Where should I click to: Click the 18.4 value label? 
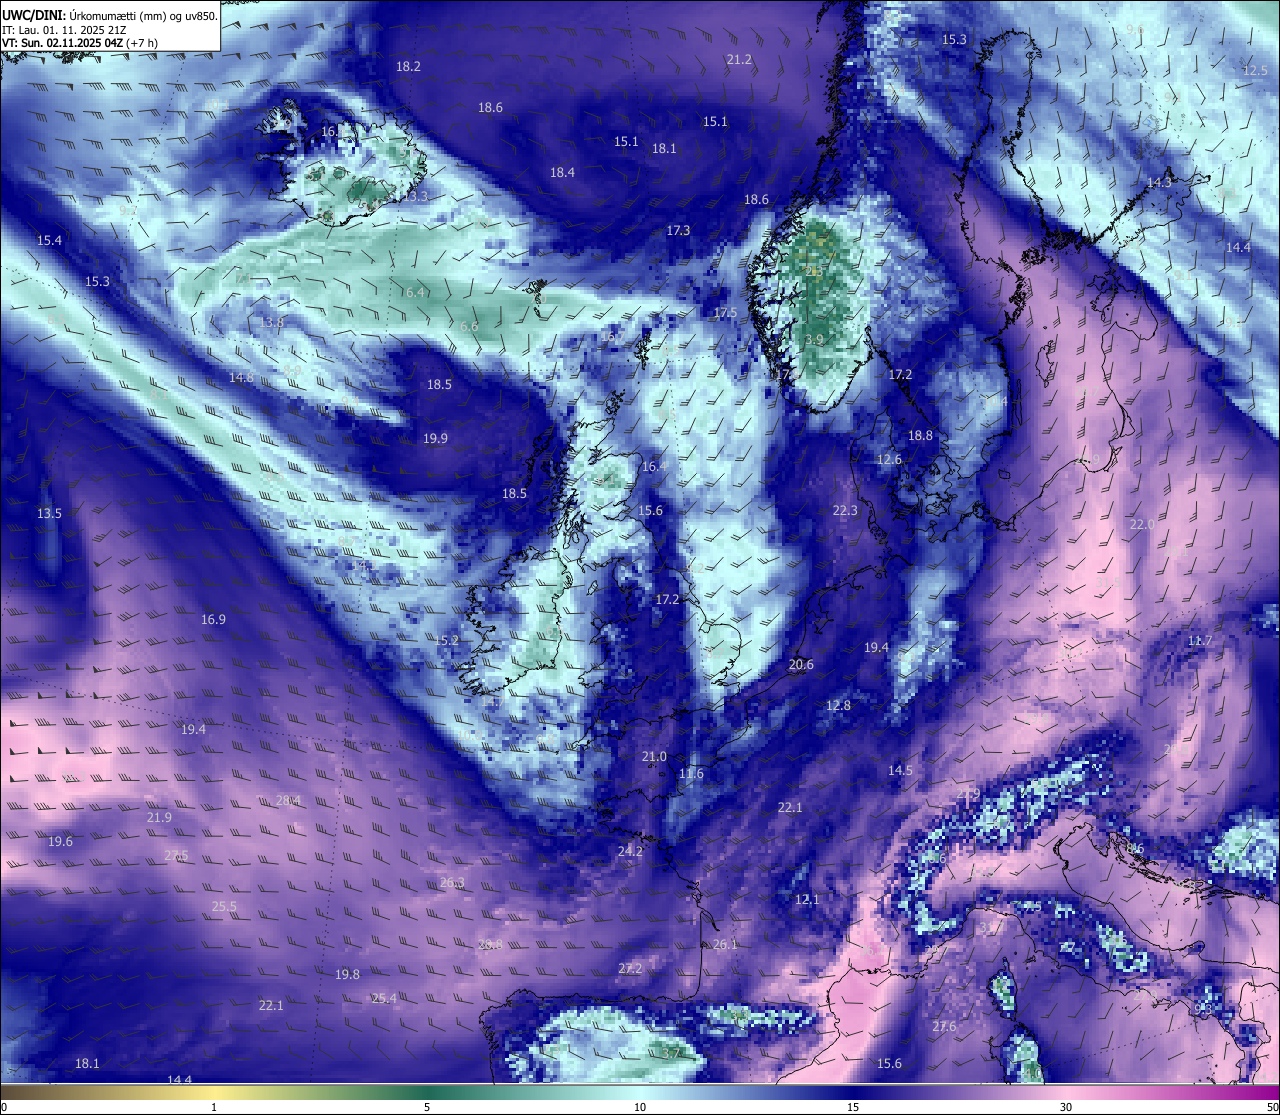pos(562,173)
